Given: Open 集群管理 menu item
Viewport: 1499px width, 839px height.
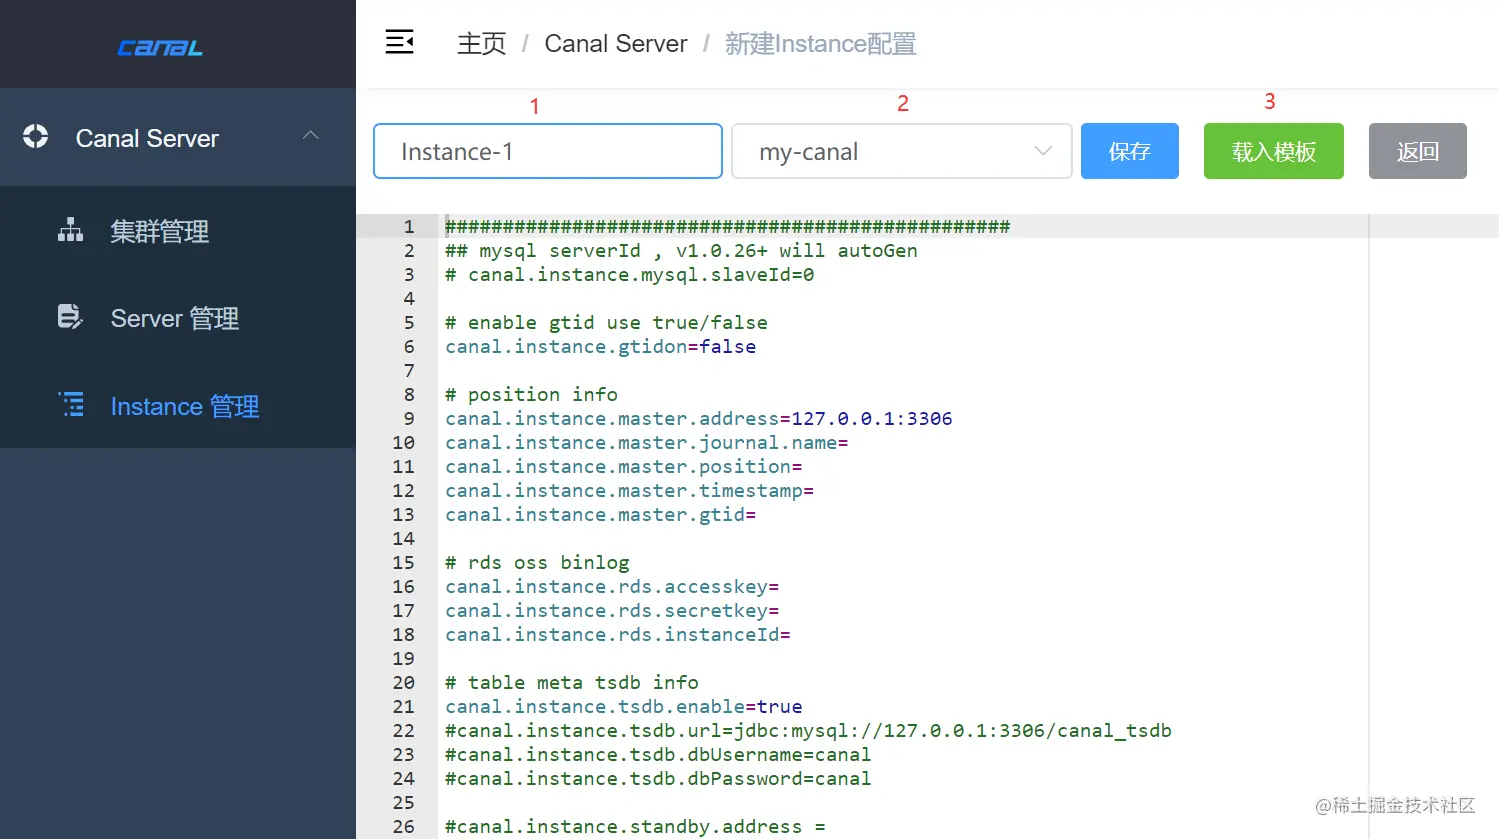Looking at the screenshot, I should (178, 231).
